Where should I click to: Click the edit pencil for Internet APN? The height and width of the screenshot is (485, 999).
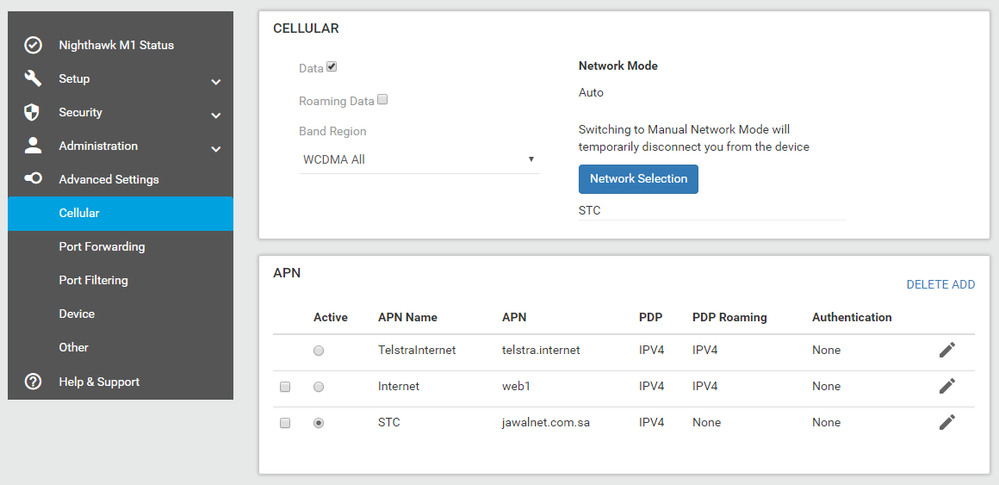pyautogui.click(x=946, y=386)
